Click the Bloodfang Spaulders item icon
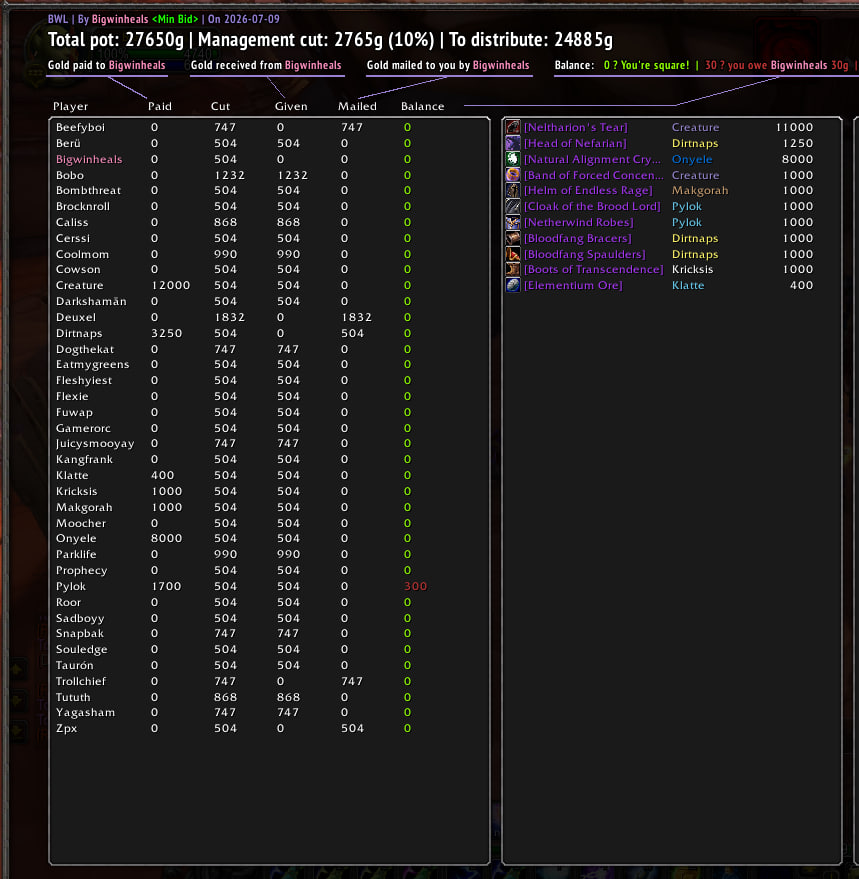Screen dimensions: 859x879 tap(512, 254)
